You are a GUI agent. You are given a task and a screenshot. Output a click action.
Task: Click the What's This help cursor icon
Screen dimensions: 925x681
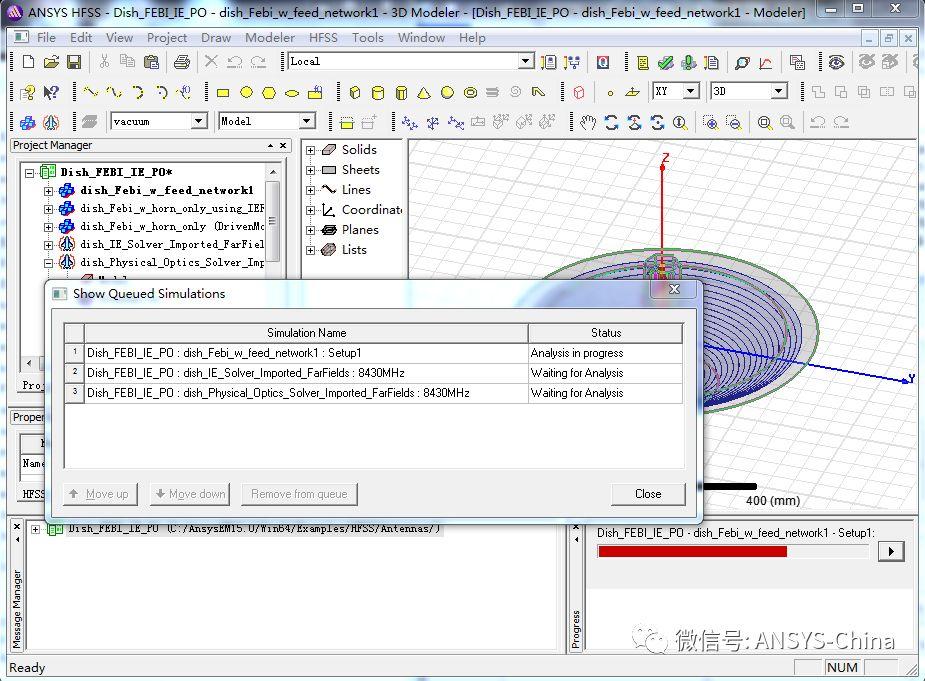(51, 92)
